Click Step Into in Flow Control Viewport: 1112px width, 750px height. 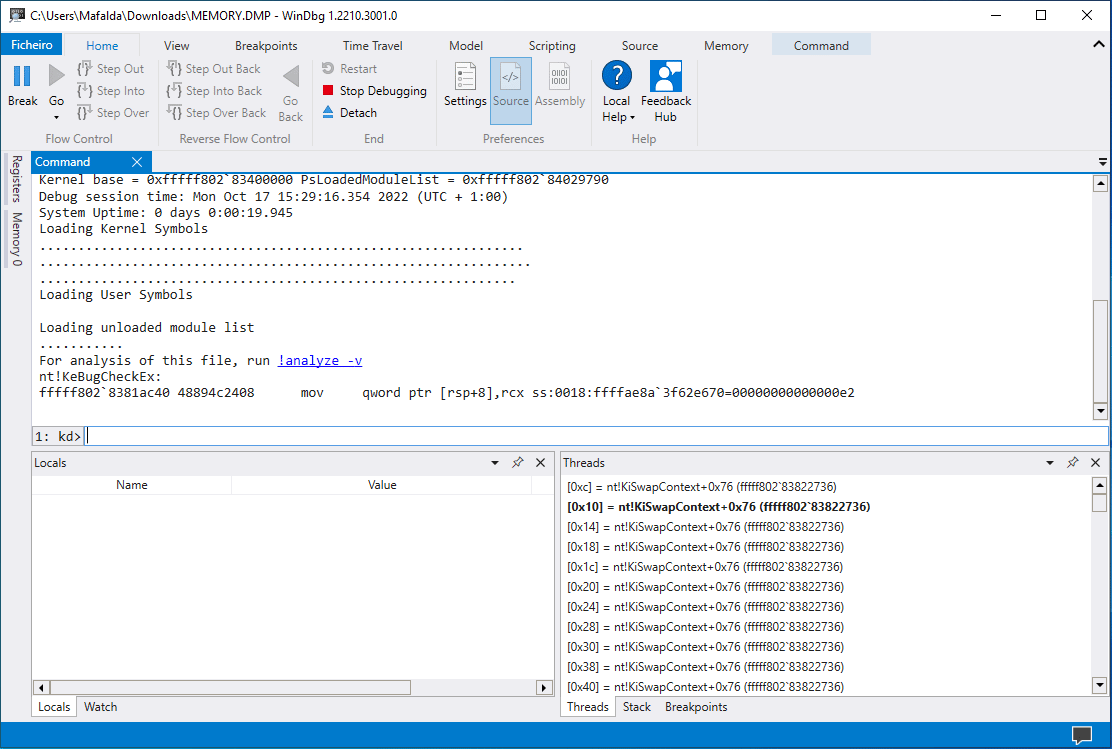(x=111, y=91)
